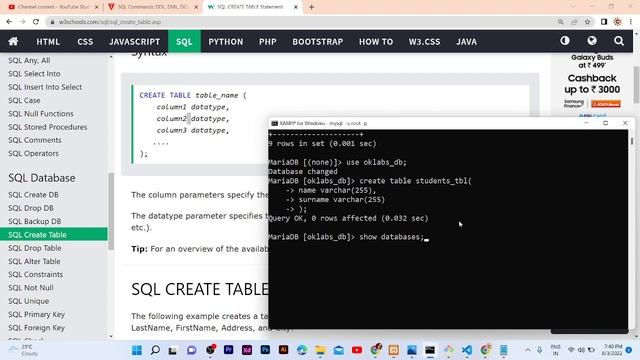Image resolution: width=640 pixels, height=360 pixels.
Task: Open the Chrome profile avatar
Action: [617, 22]
